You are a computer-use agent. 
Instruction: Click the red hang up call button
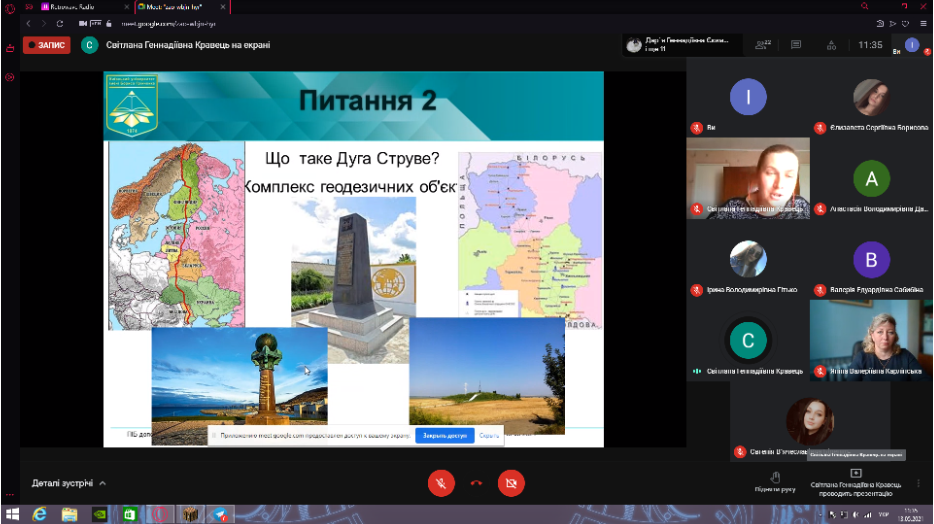[476, 483]
